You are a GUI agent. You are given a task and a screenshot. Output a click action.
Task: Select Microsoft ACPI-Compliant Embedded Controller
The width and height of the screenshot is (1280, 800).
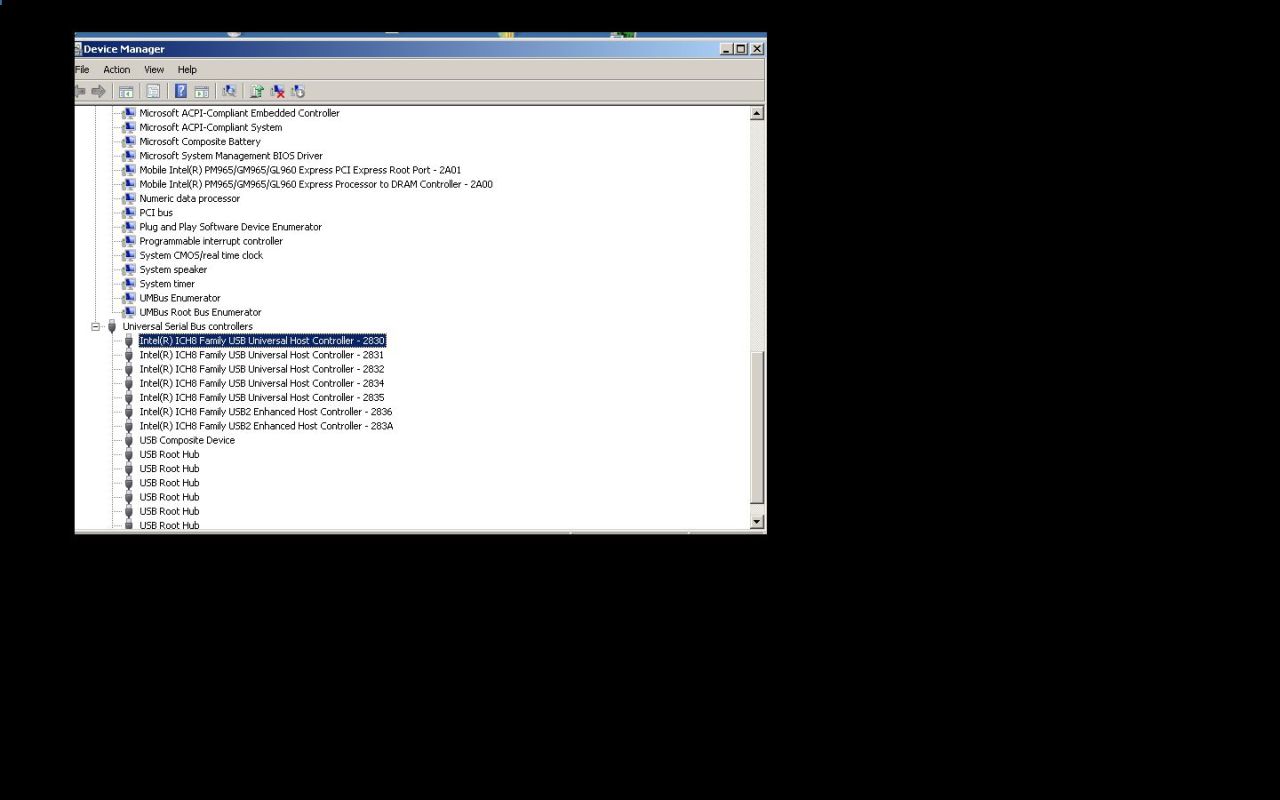pos(240,114)
